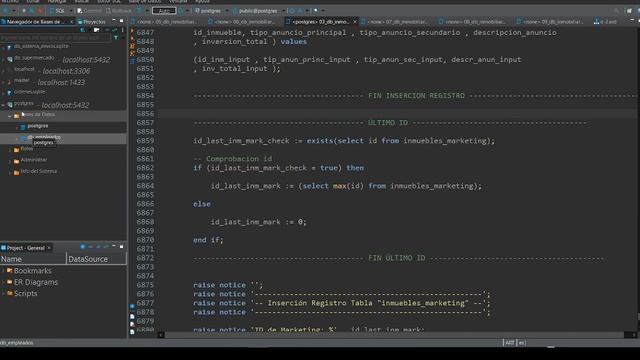Expand the Info del Sistema folder
The height and width of the screenshot is (360, 640).
tap(10, 172)
